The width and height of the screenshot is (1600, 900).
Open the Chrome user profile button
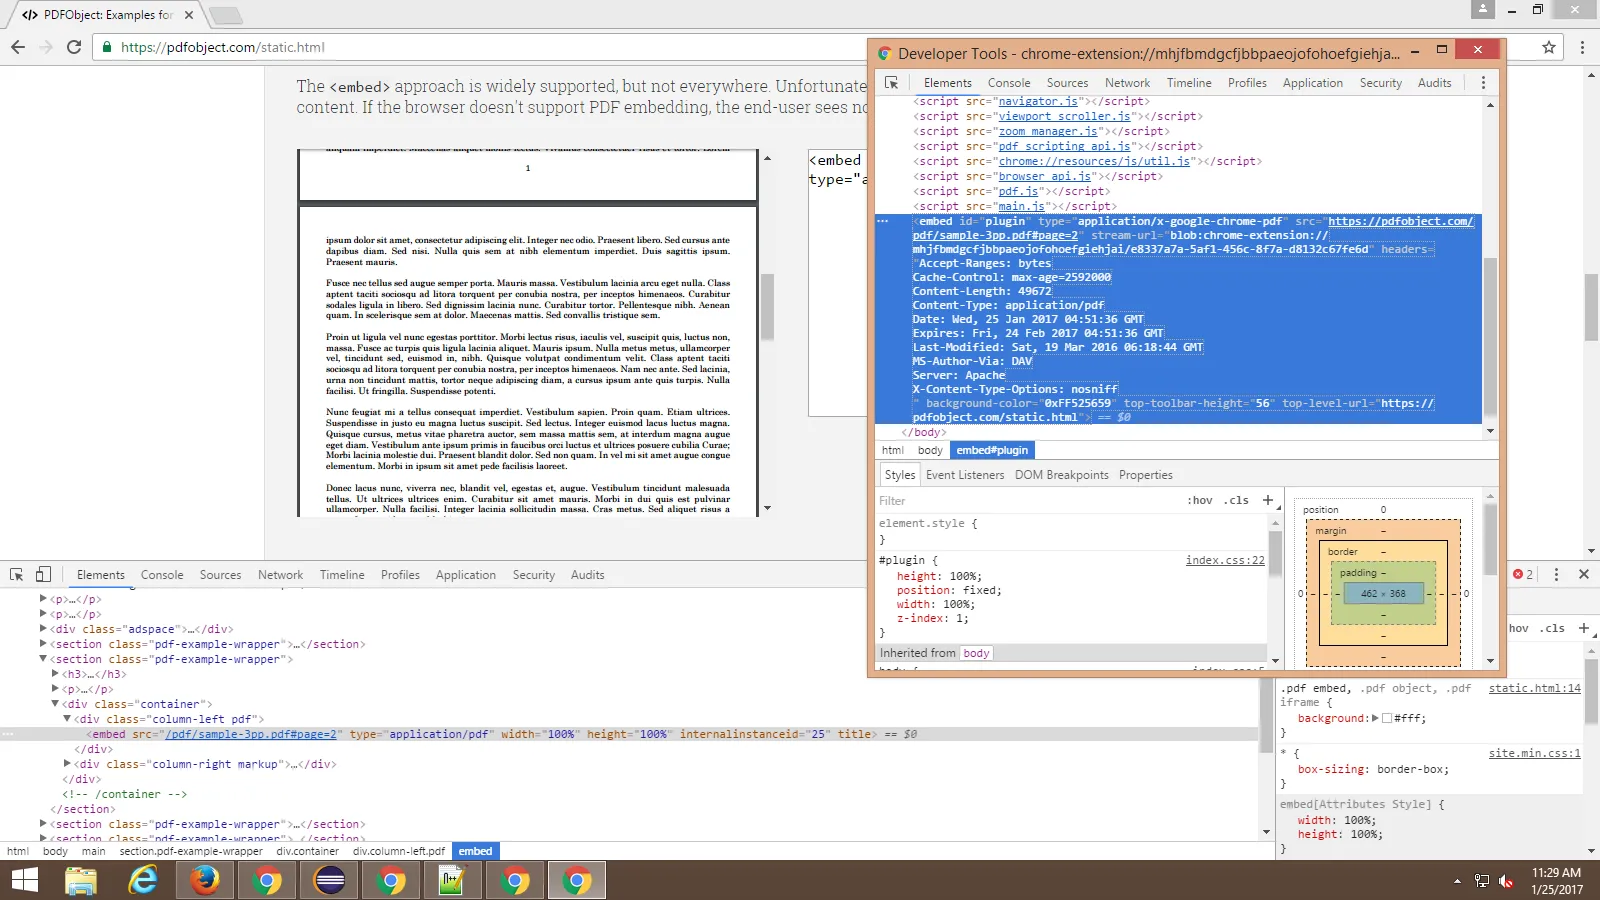pyautogui.click(x=1483, y=9)
